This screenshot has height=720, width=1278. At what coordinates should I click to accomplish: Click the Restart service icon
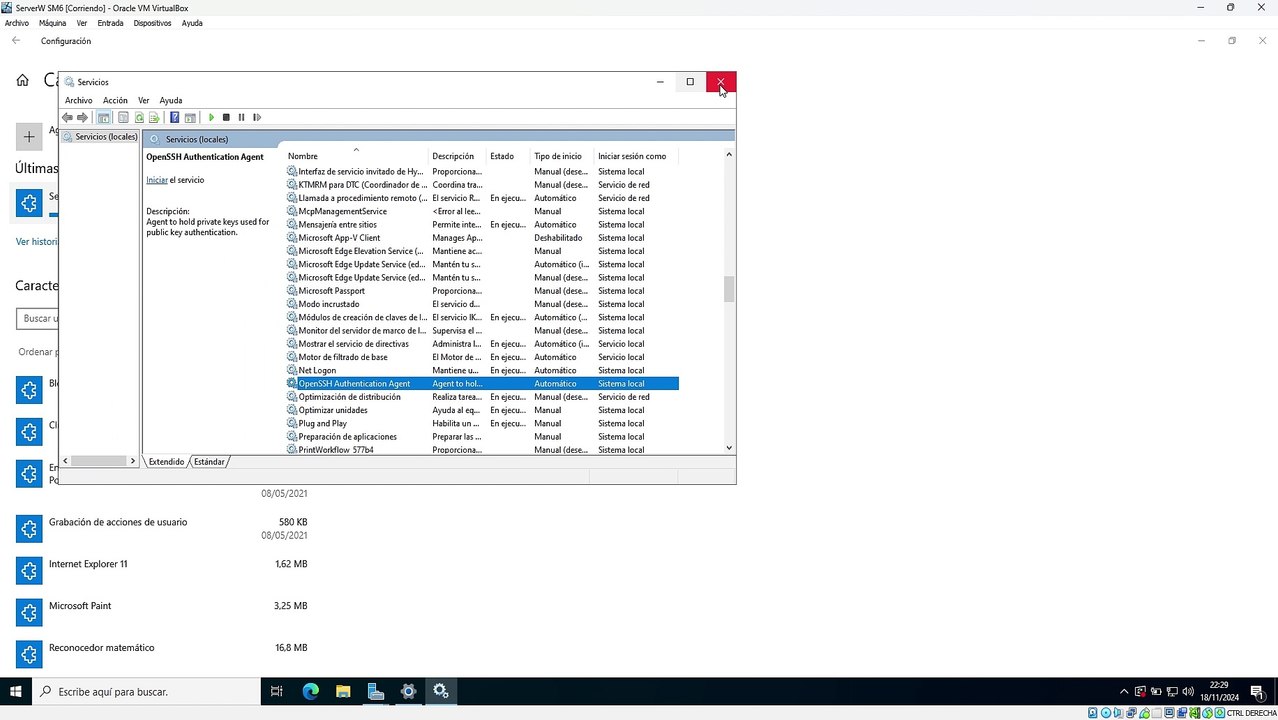[257, 117]
